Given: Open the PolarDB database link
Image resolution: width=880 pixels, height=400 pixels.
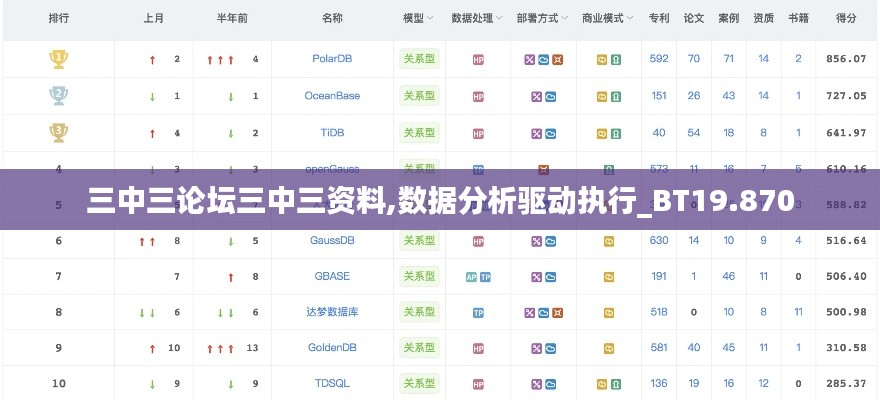Looking at the screenshot, I should 332,58.
